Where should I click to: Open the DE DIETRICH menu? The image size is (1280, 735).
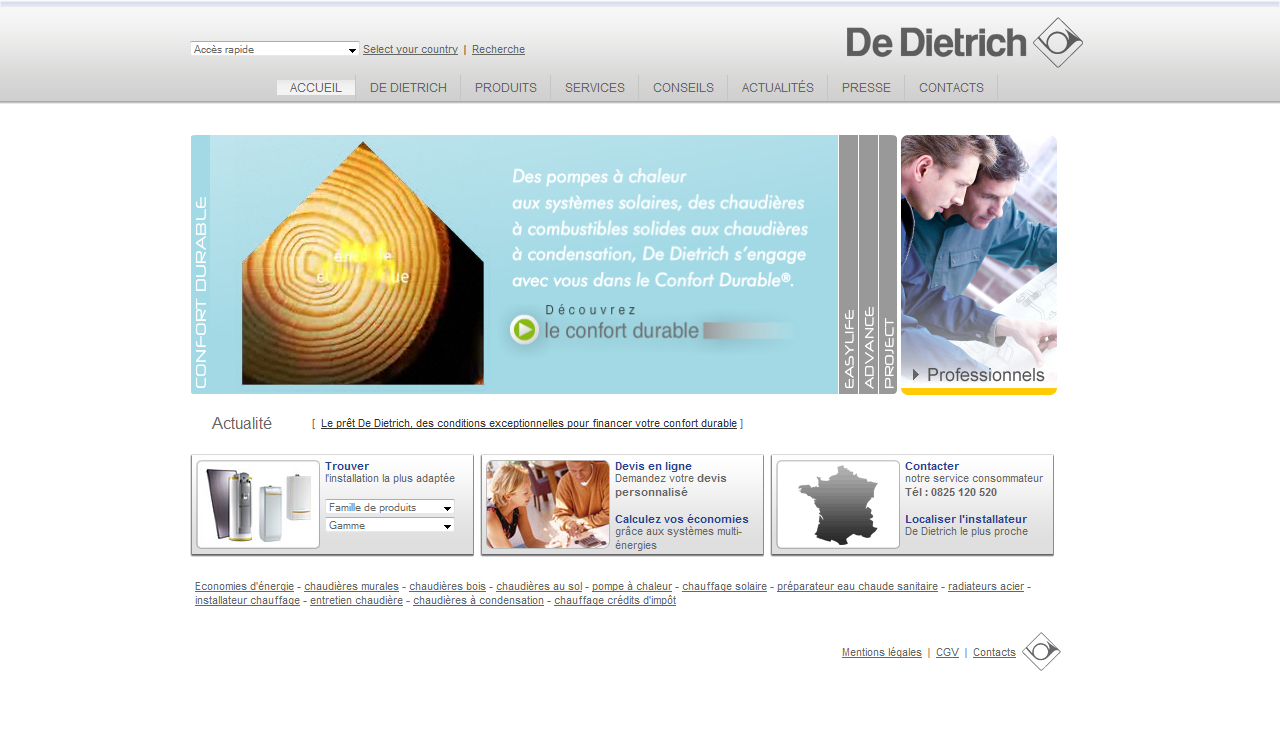click(x=408, y=88)
